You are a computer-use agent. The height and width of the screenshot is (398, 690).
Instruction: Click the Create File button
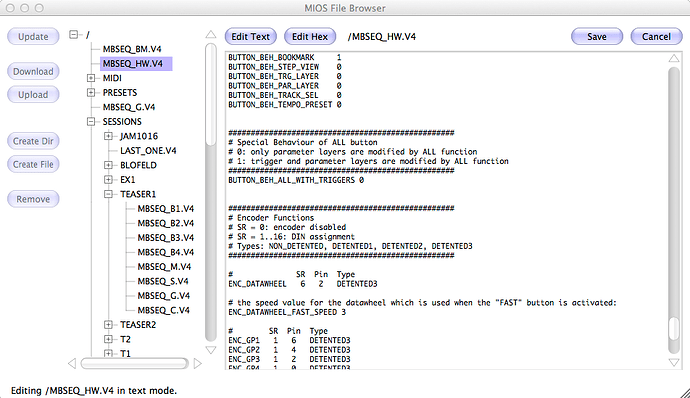coord(33,164)
